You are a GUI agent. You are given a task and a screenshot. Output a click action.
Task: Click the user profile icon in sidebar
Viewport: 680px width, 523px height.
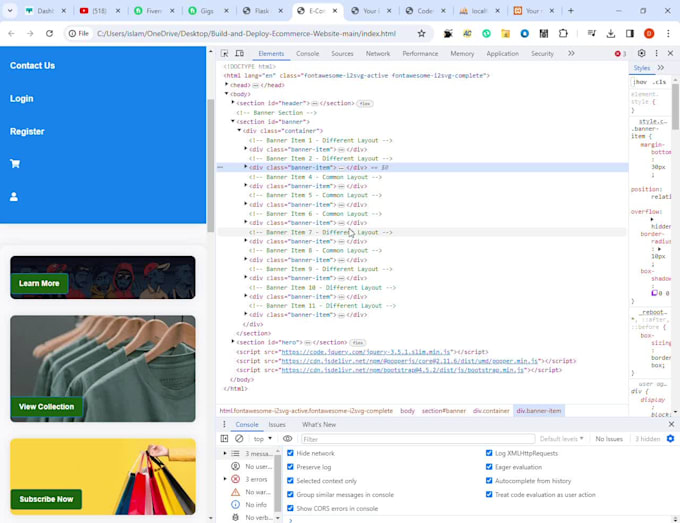pos(14,197)
